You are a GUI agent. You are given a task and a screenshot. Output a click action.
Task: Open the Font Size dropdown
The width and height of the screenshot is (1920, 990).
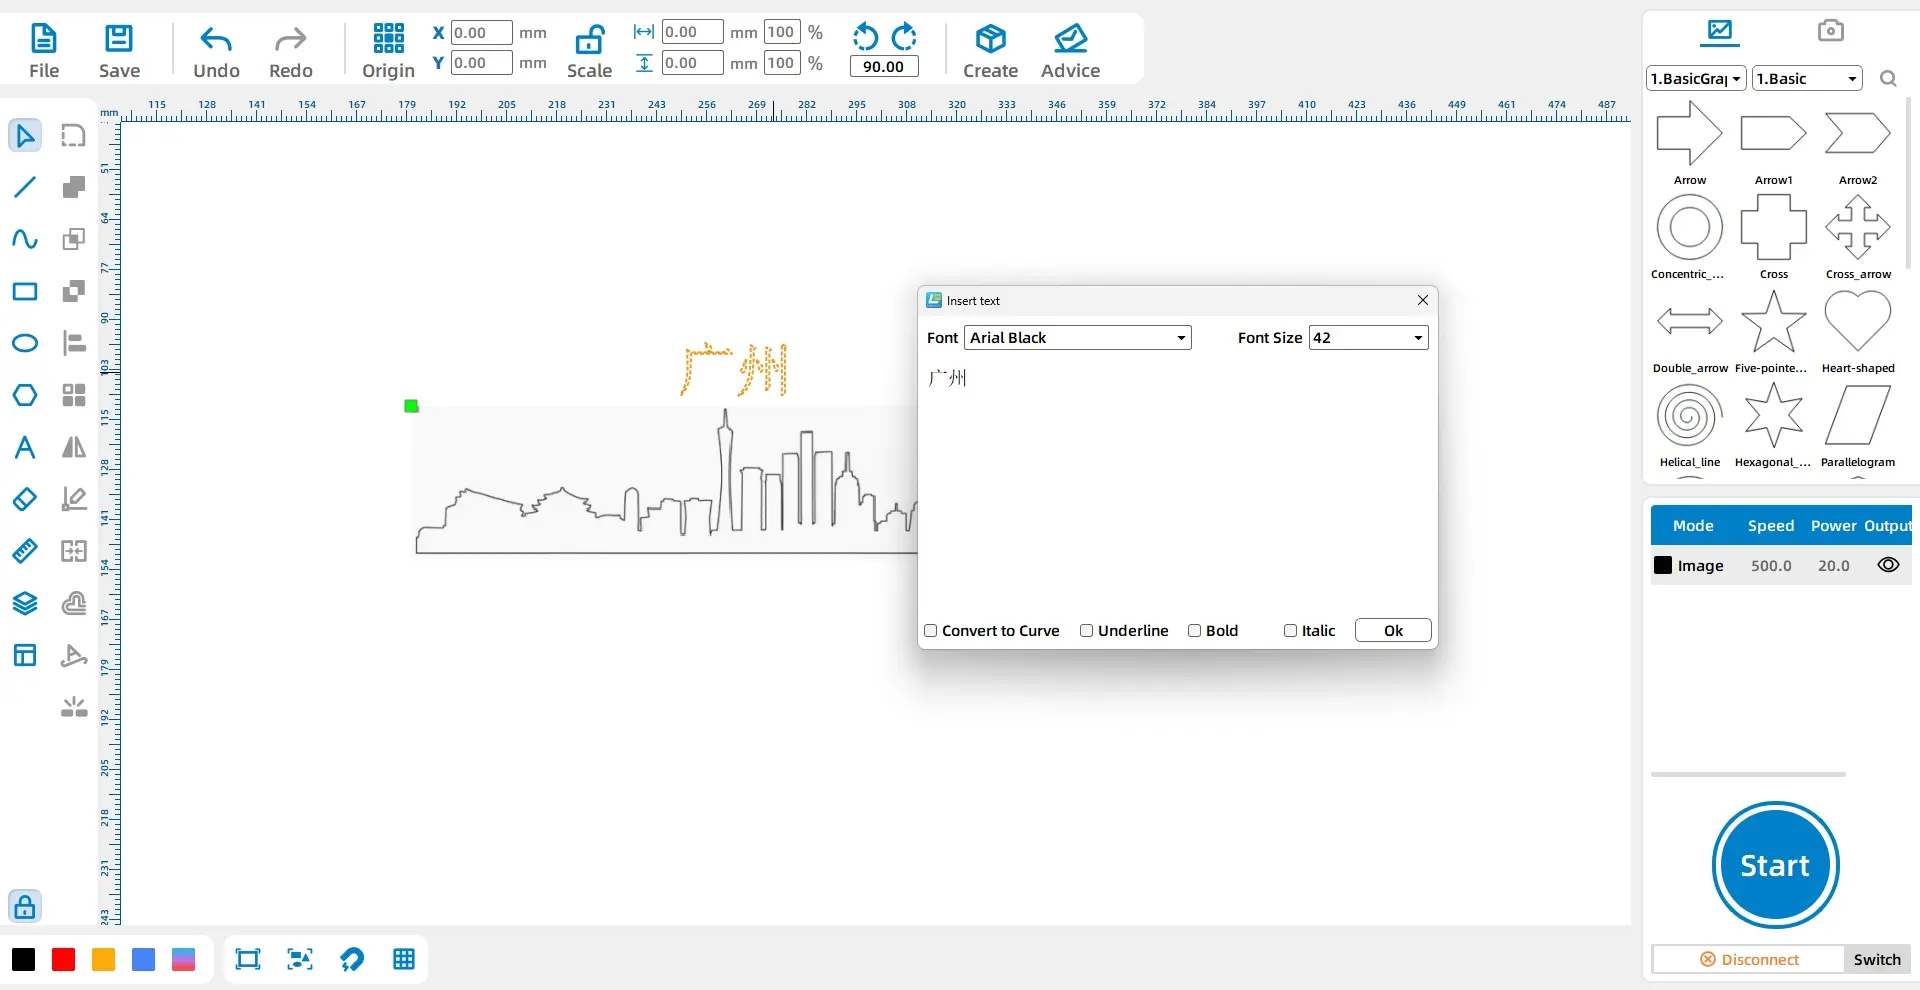1368,338
